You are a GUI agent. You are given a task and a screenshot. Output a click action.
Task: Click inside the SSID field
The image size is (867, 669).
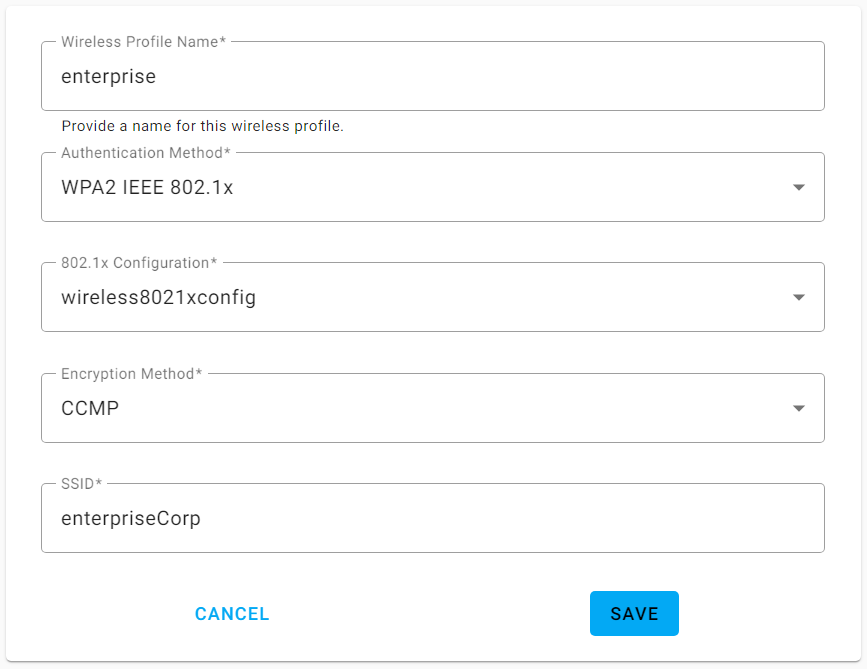[430, 517]
